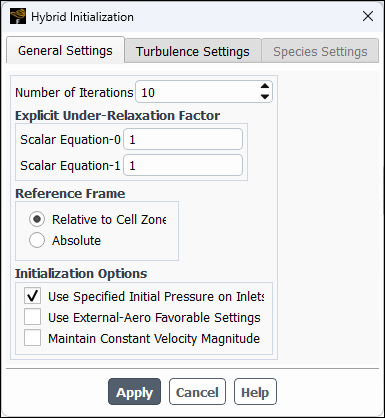Decrease Number of Iterations with down arrow
Viewport: 385px width, 418px height.
265,97
